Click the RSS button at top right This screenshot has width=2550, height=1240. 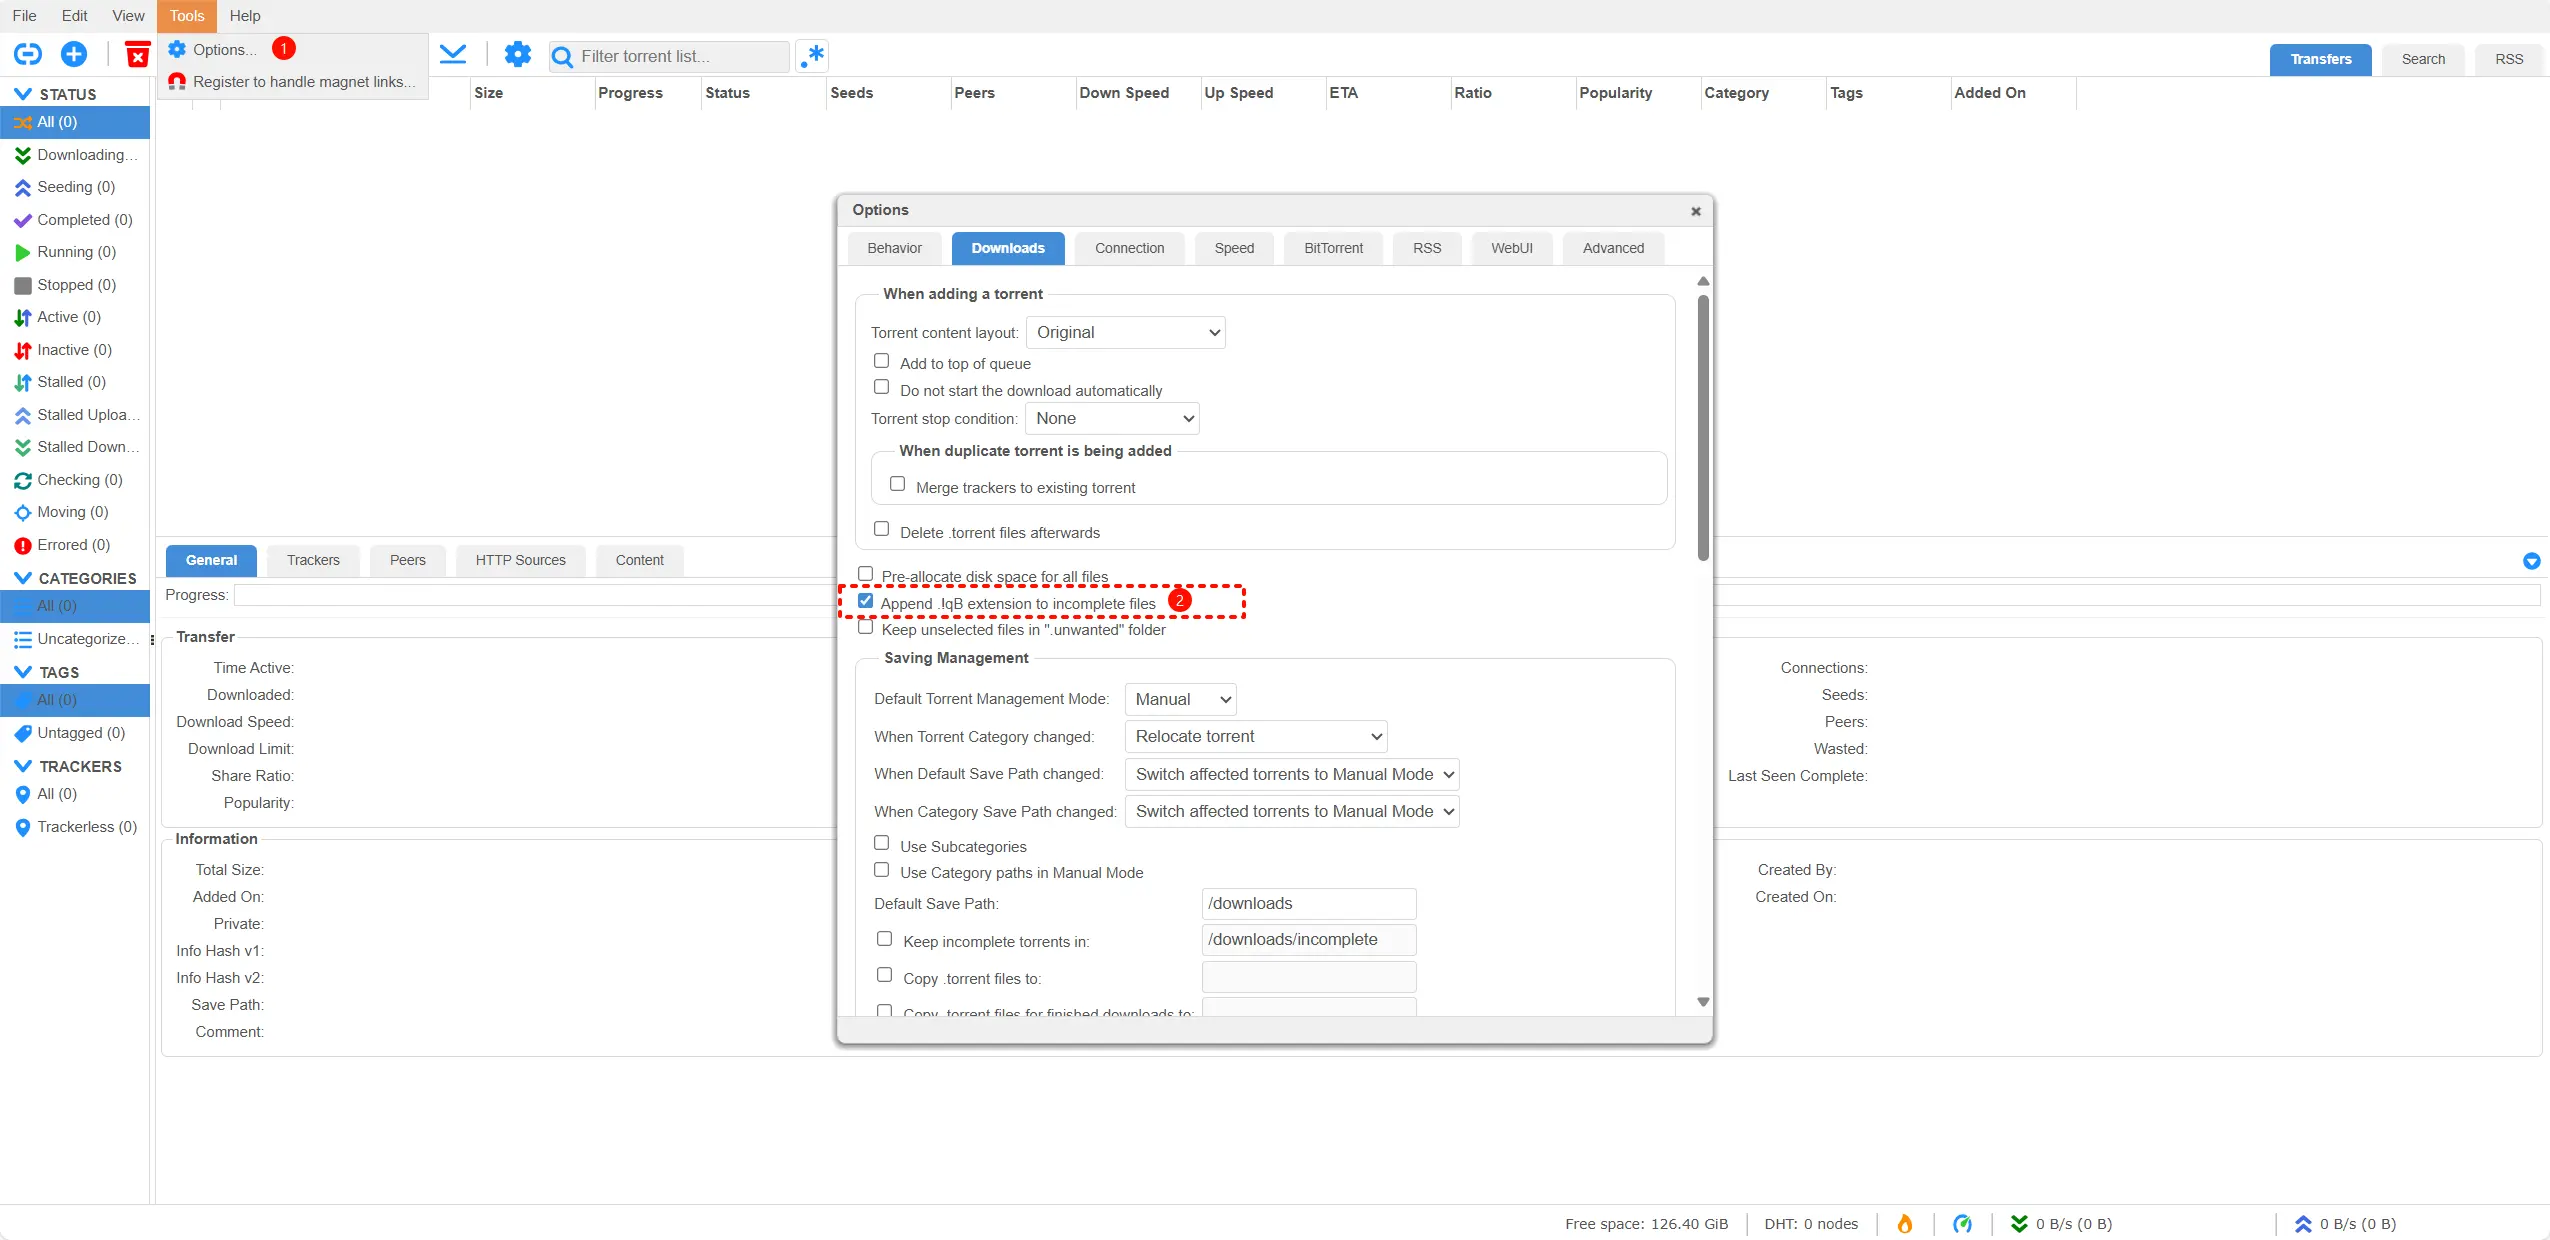2508,59
